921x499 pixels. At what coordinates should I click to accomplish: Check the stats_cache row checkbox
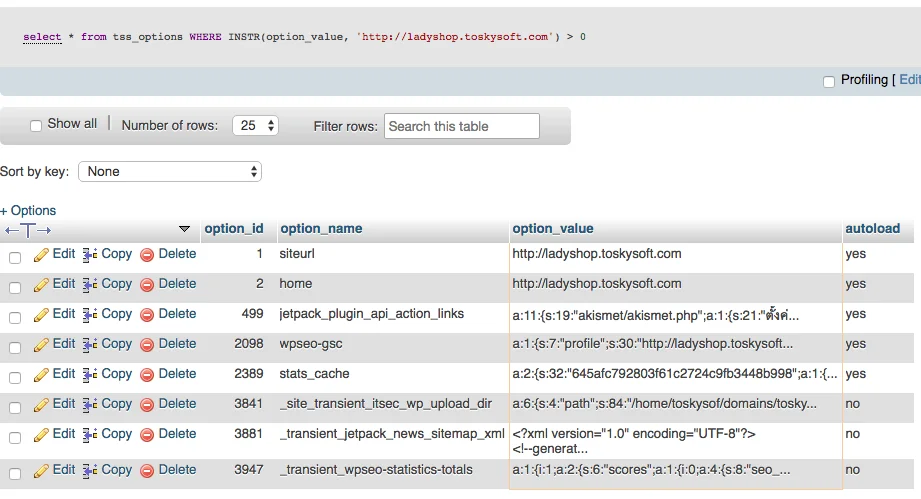15,377
